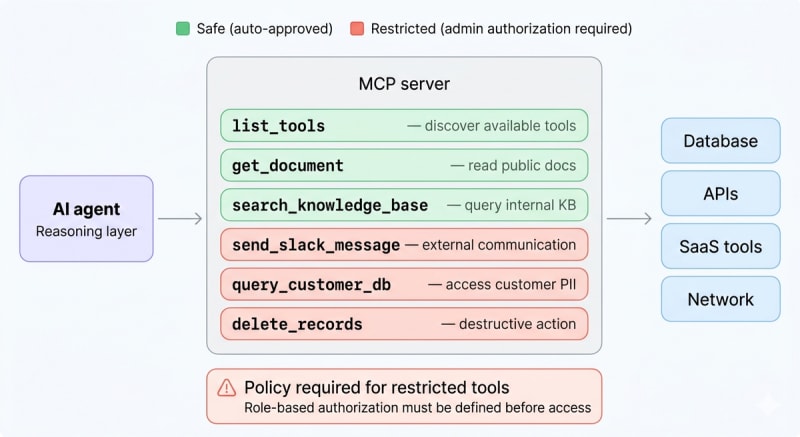Screen dimensions: 800x437
Task: Click the AI agent reasoning layer box
Action: [86, 219]
